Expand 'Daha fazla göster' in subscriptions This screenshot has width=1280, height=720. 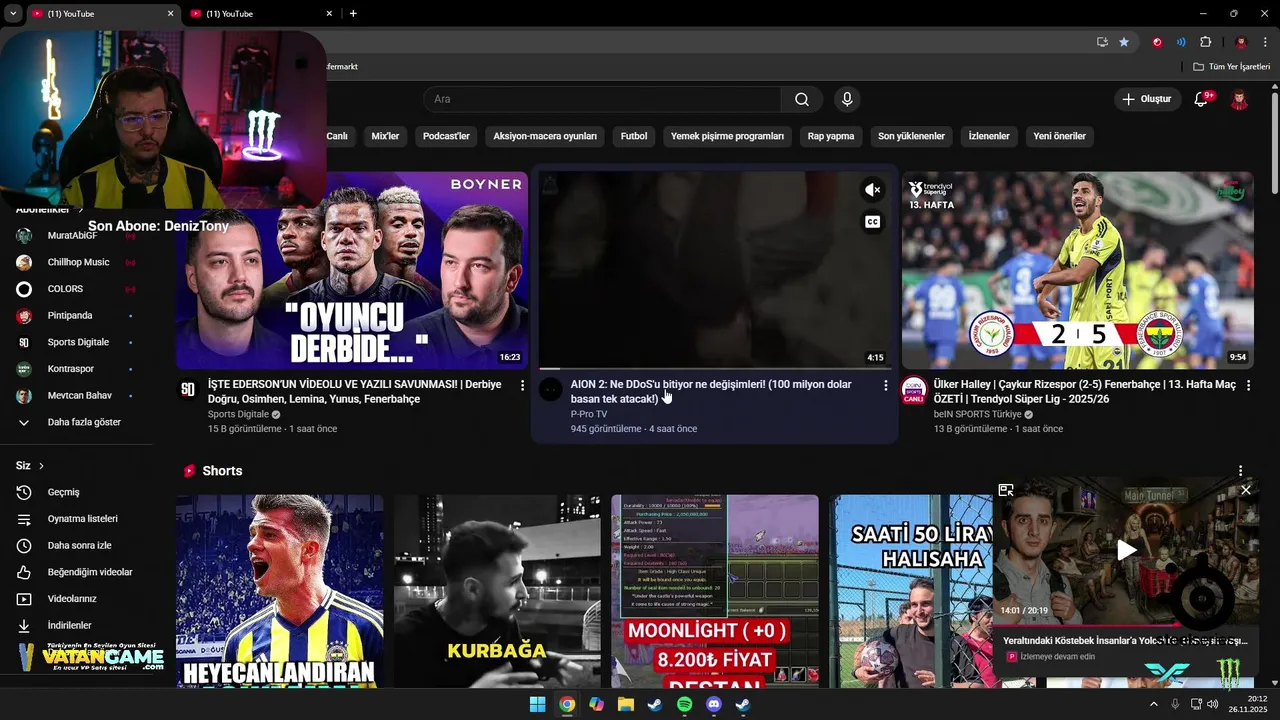coord(84,422)
